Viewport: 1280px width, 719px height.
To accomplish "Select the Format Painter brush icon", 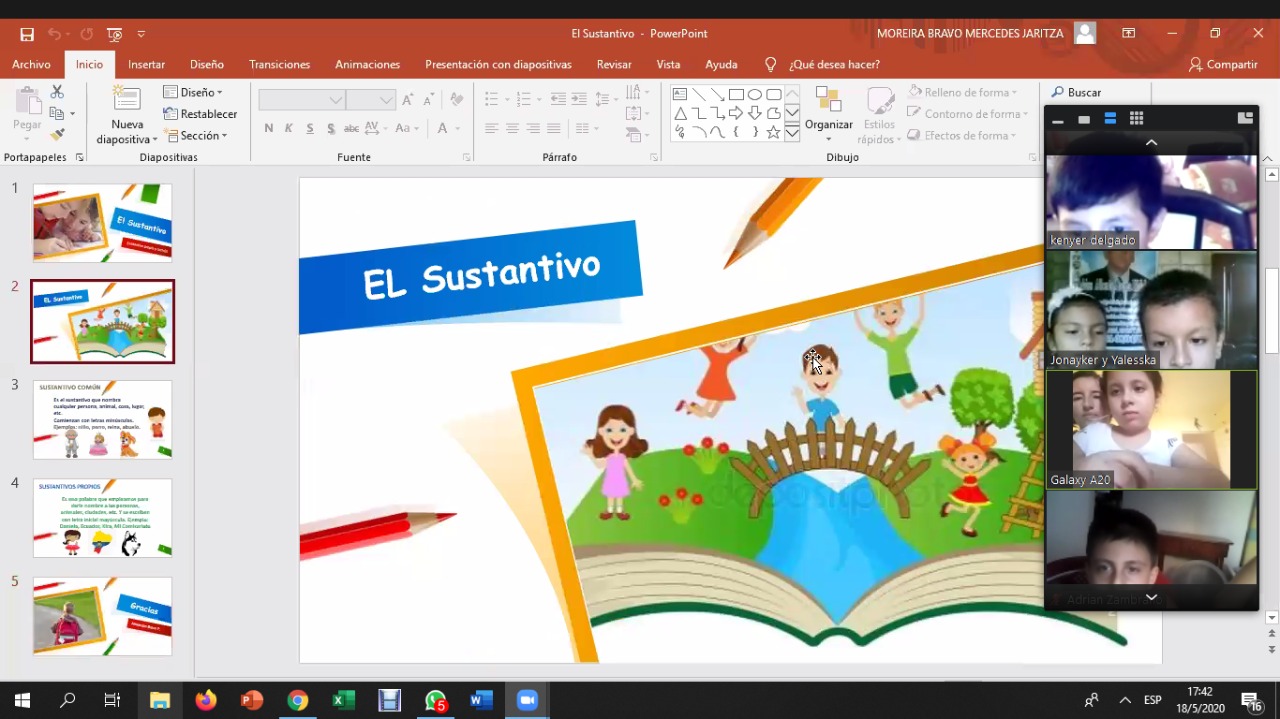I will tap(57, 135).
